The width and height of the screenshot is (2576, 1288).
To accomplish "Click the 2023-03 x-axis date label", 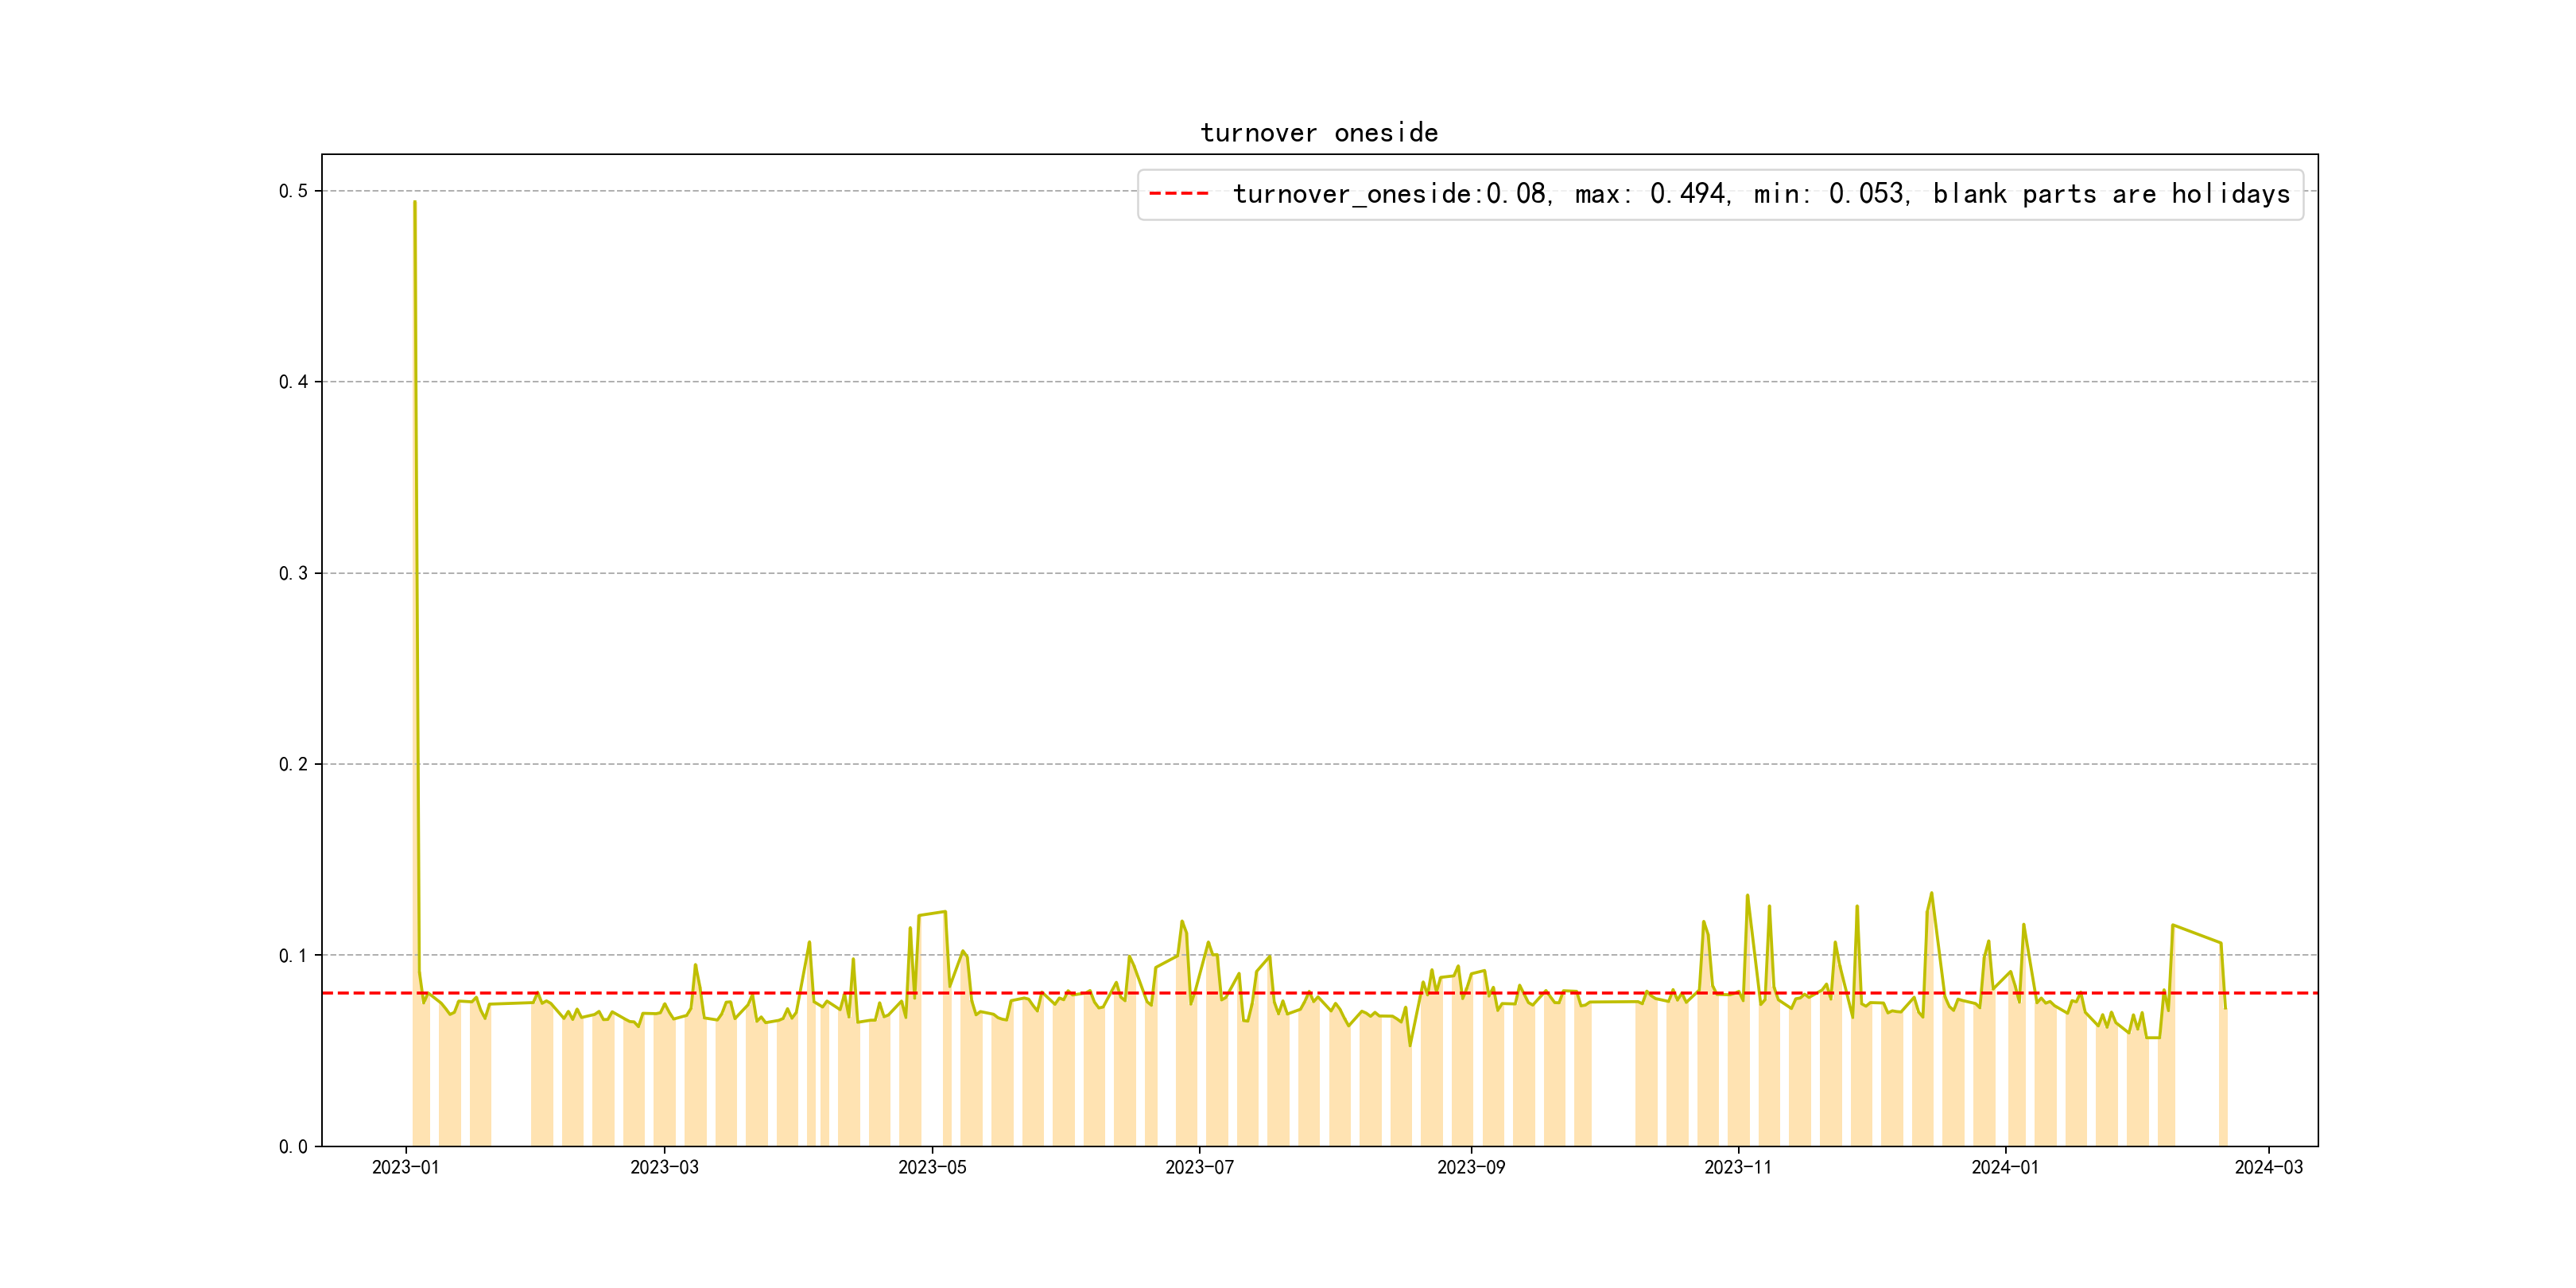I will click(664, 1167).
